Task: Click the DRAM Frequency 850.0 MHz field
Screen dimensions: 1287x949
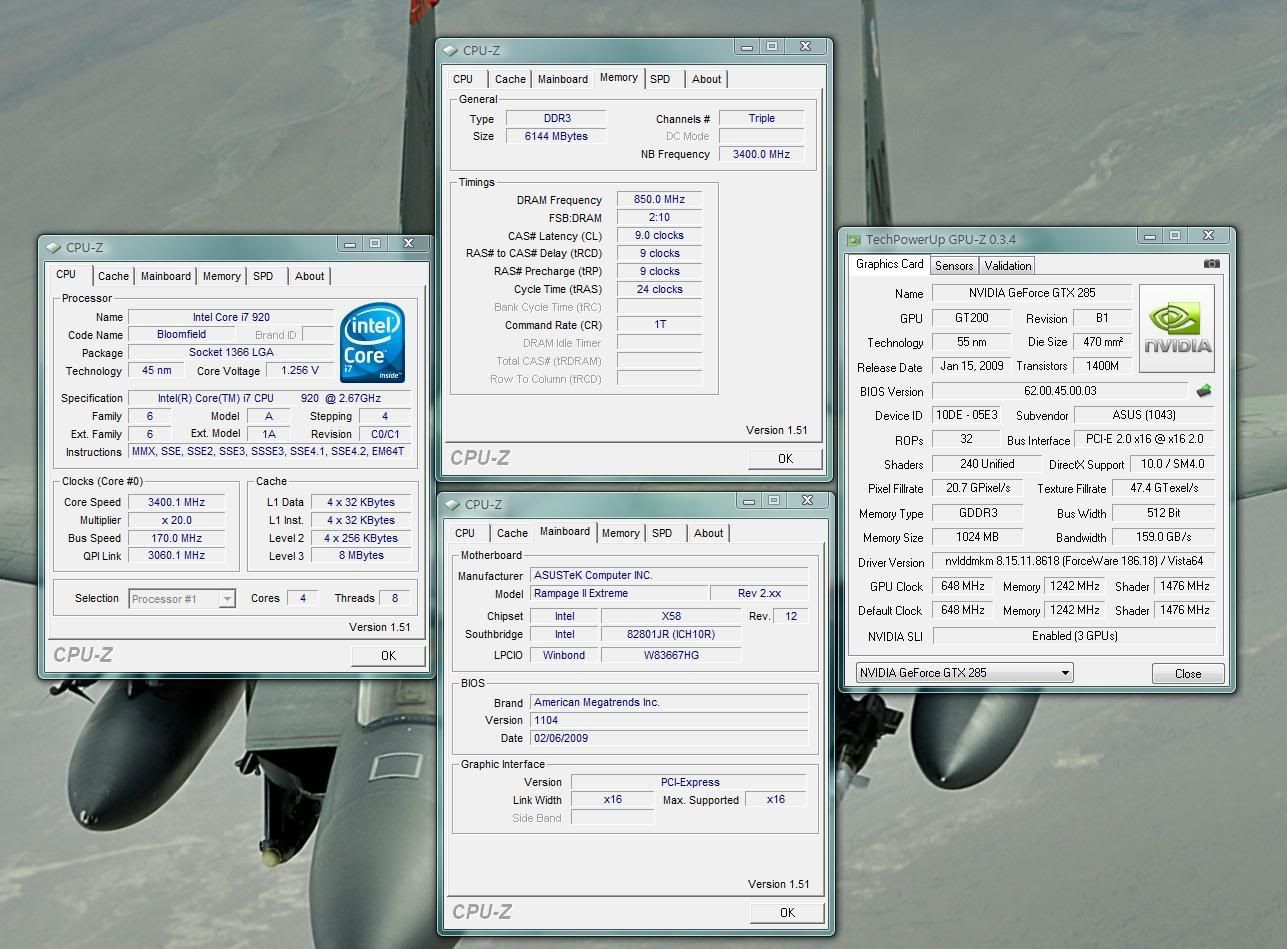Action: click(660, 199)
